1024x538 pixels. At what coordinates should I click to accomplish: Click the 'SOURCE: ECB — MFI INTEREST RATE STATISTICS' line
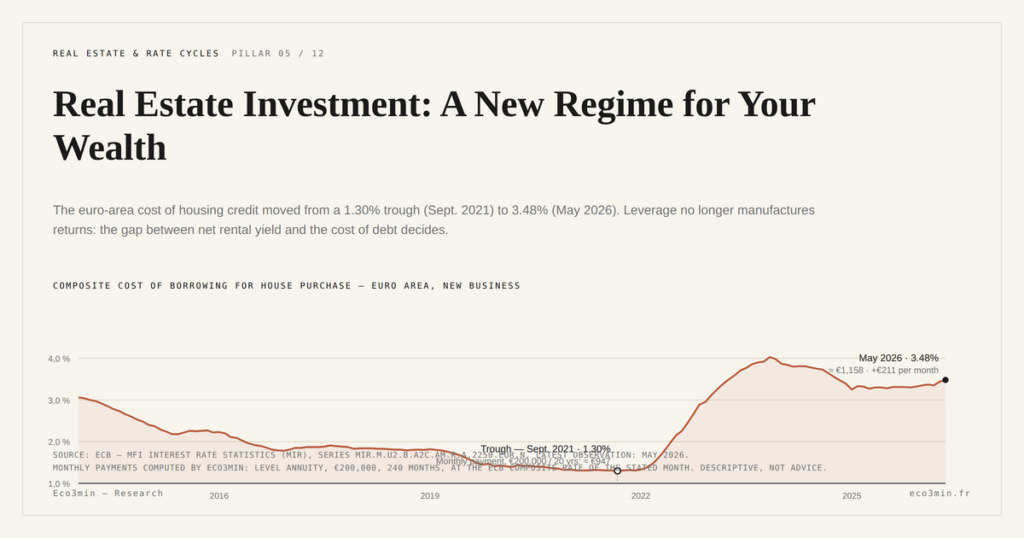point(370,455)
